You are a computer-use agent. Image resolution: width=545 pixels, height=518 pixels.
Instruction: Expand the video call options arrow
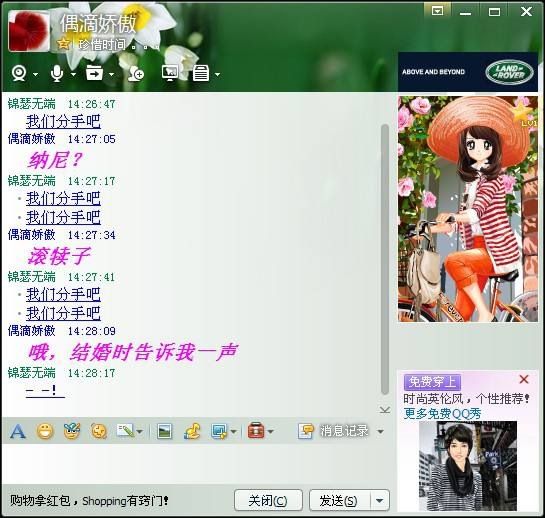coord(35,74)
